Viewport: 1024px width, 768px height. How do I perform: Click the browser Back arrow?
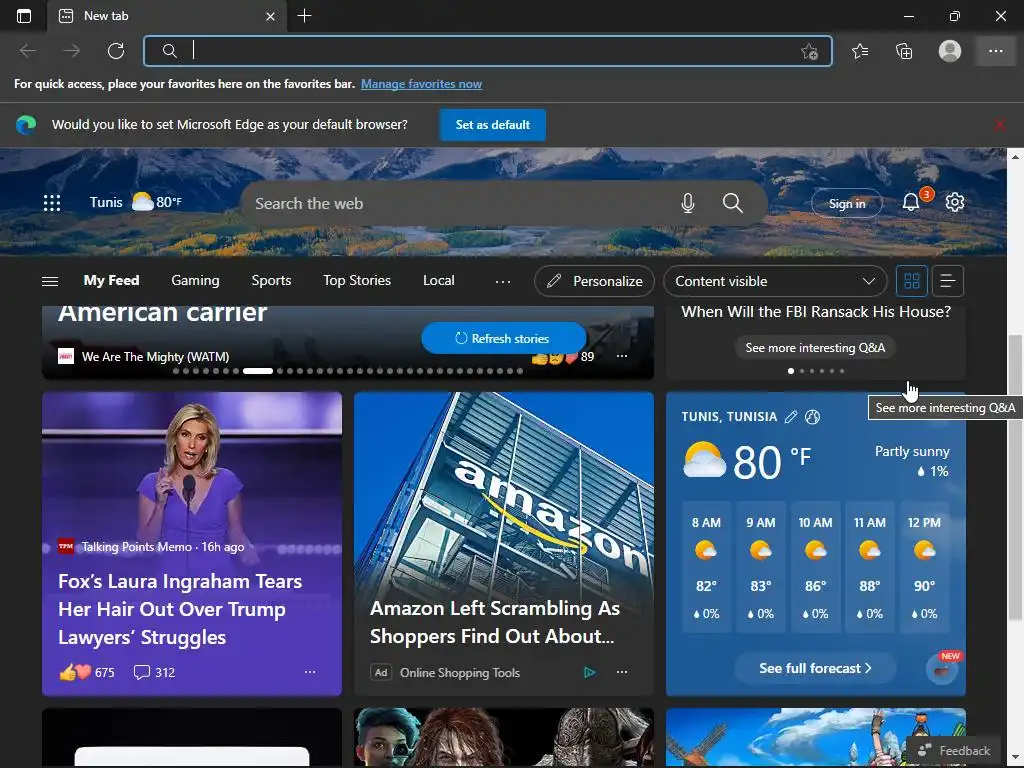point(28,51)
